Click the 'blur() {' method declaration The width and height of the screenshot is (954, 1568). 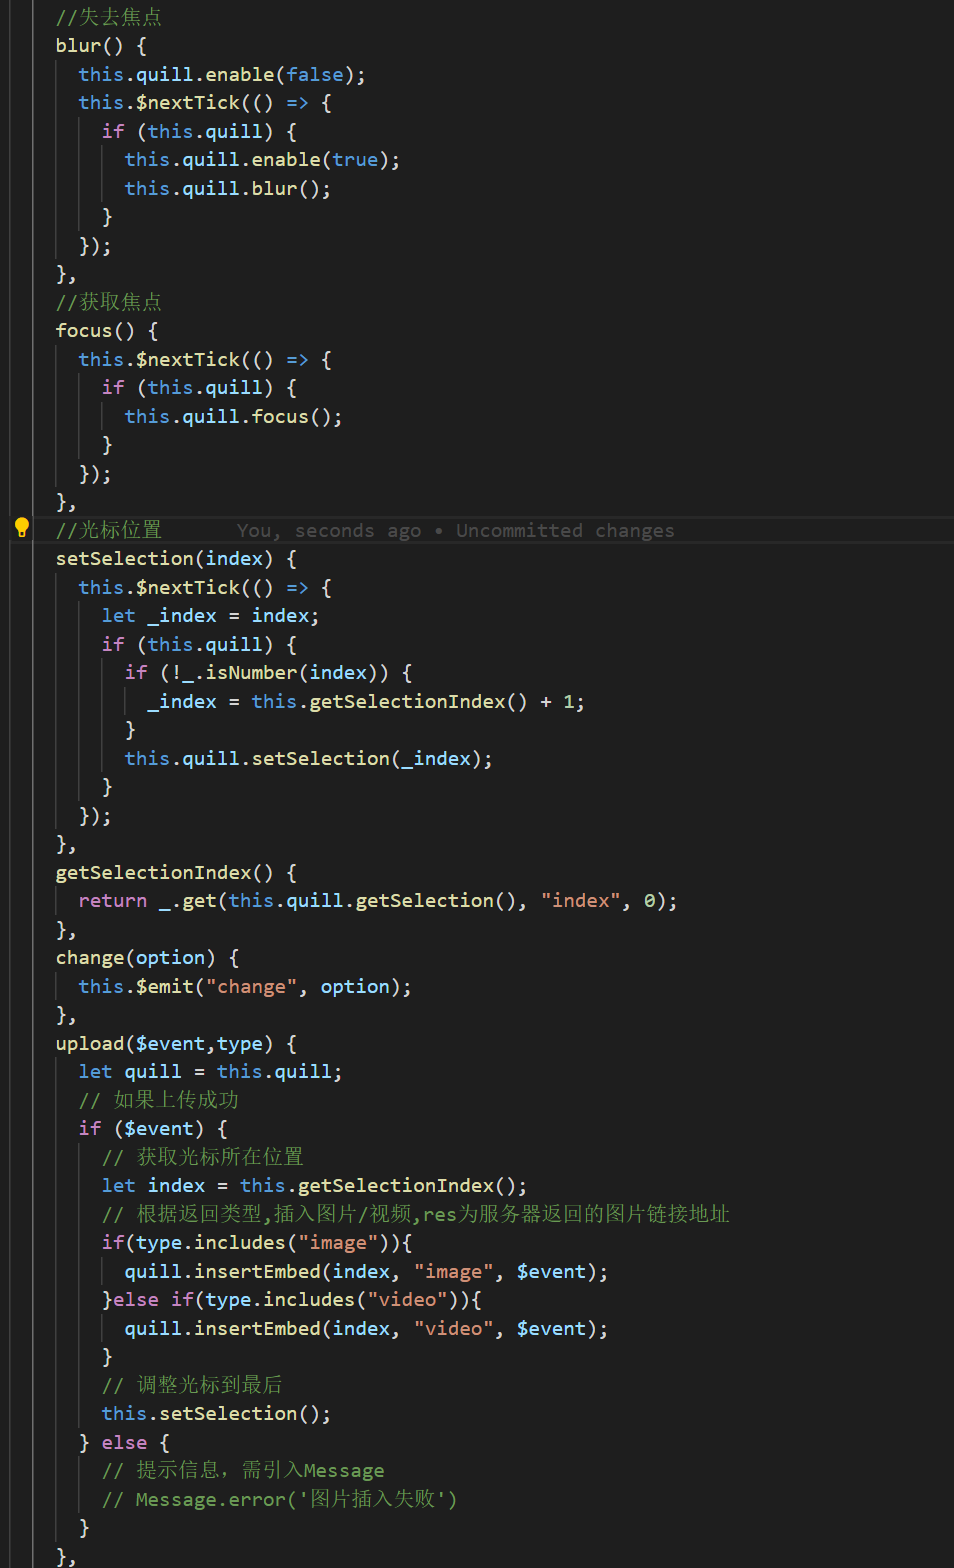[x=101, y=46]
